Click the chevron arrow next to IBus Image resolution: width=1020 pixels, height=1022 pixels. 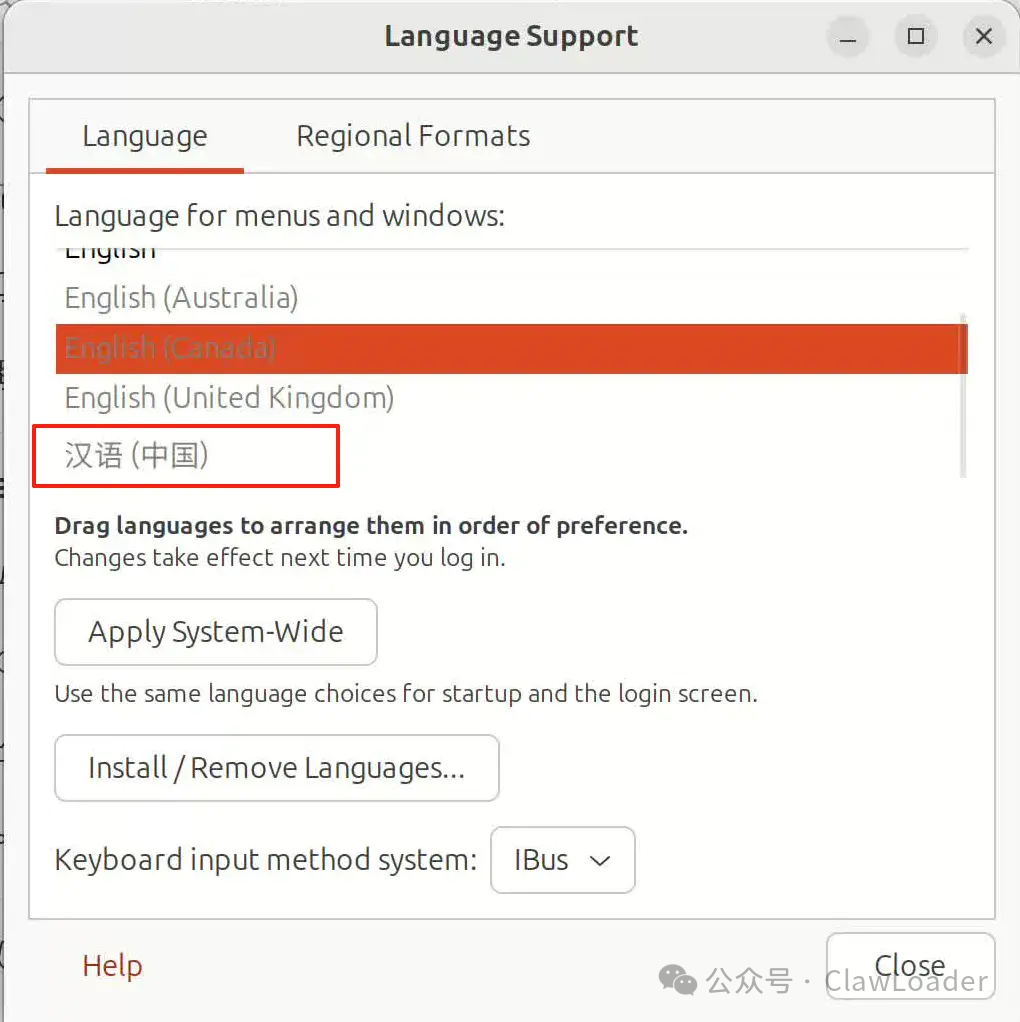pos(600,861)
